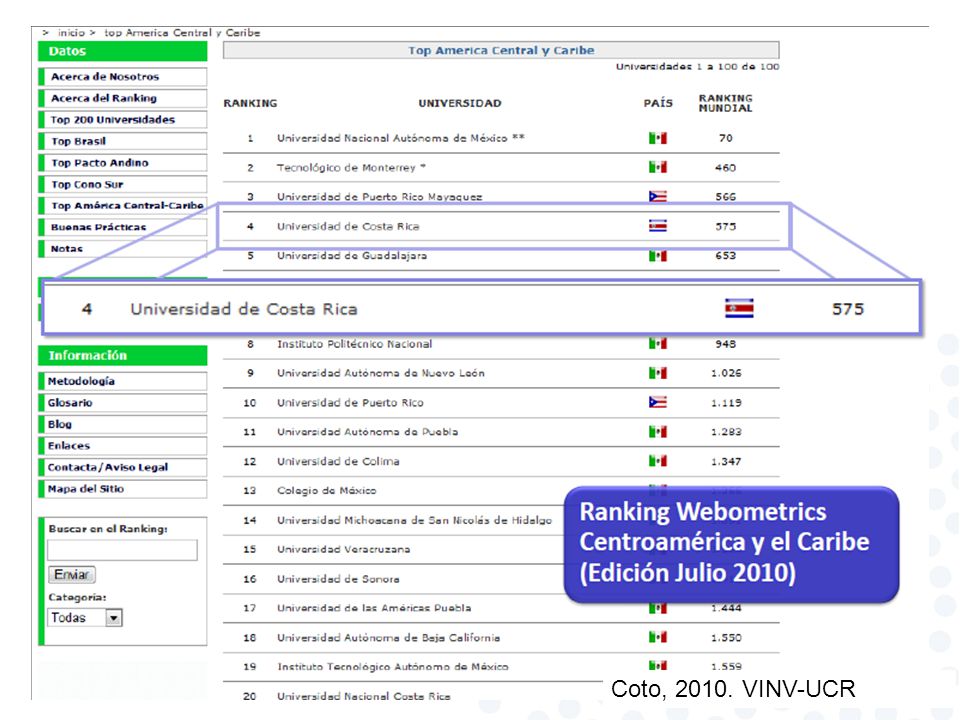
Task: Open Universidad de Guadalajara link
Action: click(351, 255)
